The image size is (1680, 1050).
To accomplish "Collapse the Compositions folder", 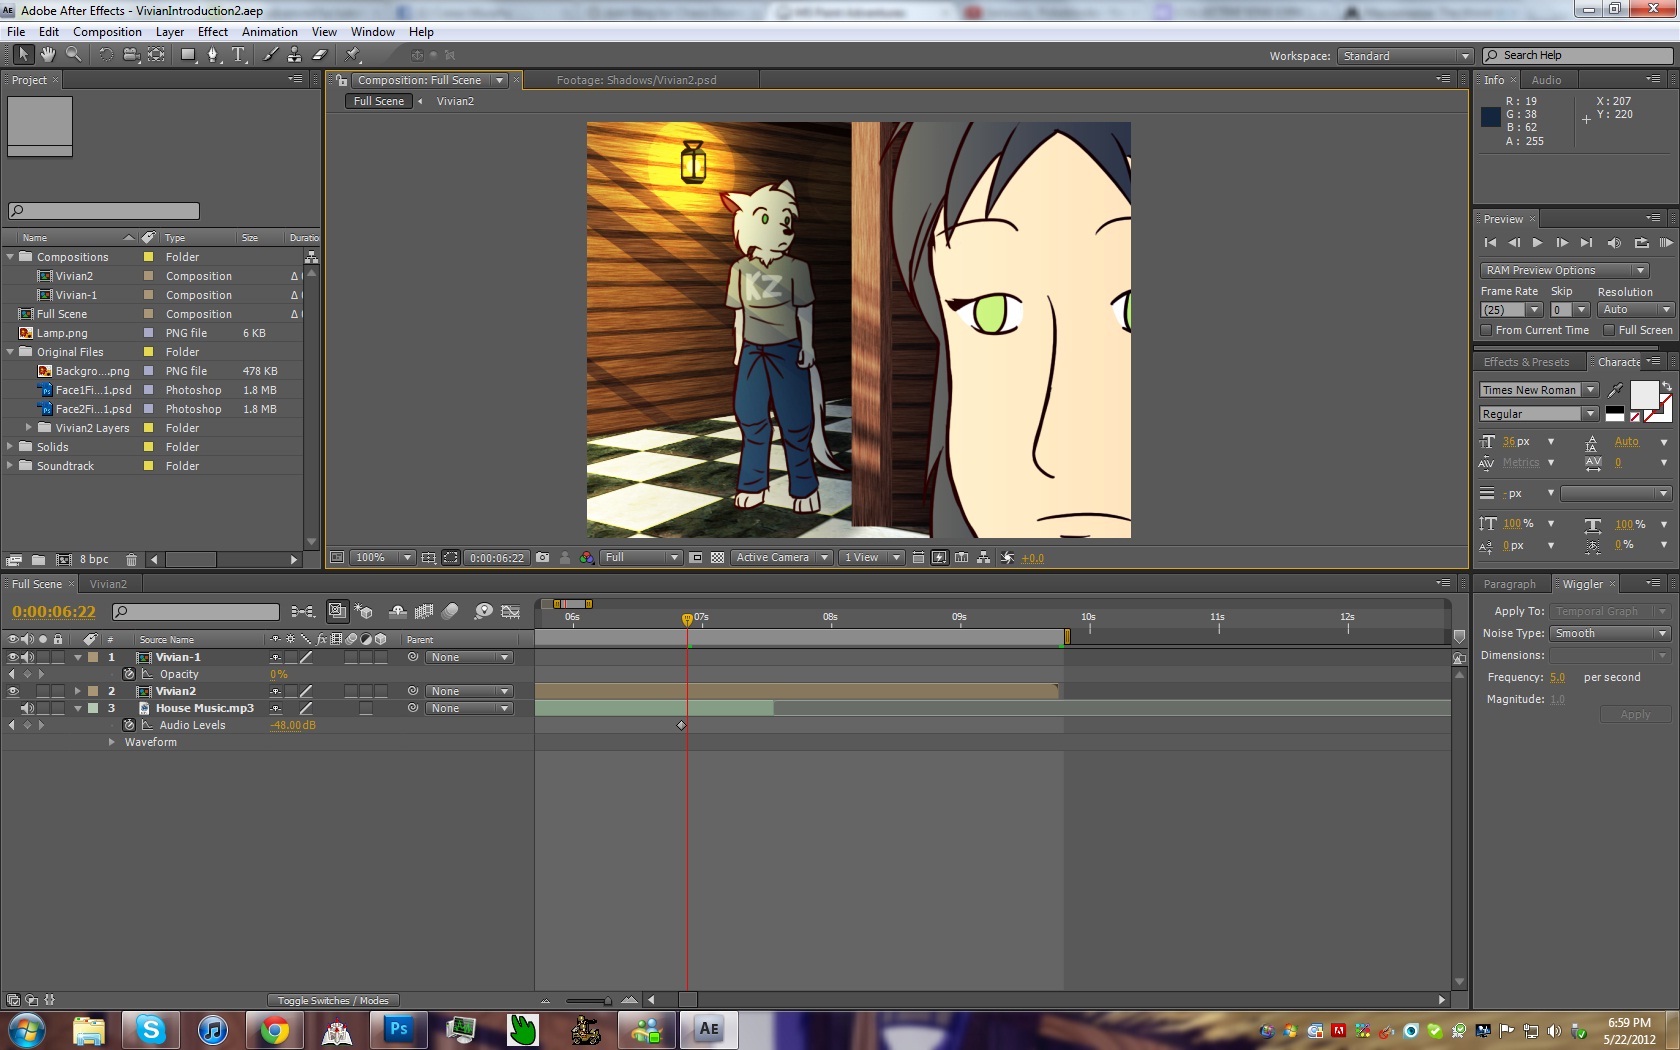I will tap(10, 257).
